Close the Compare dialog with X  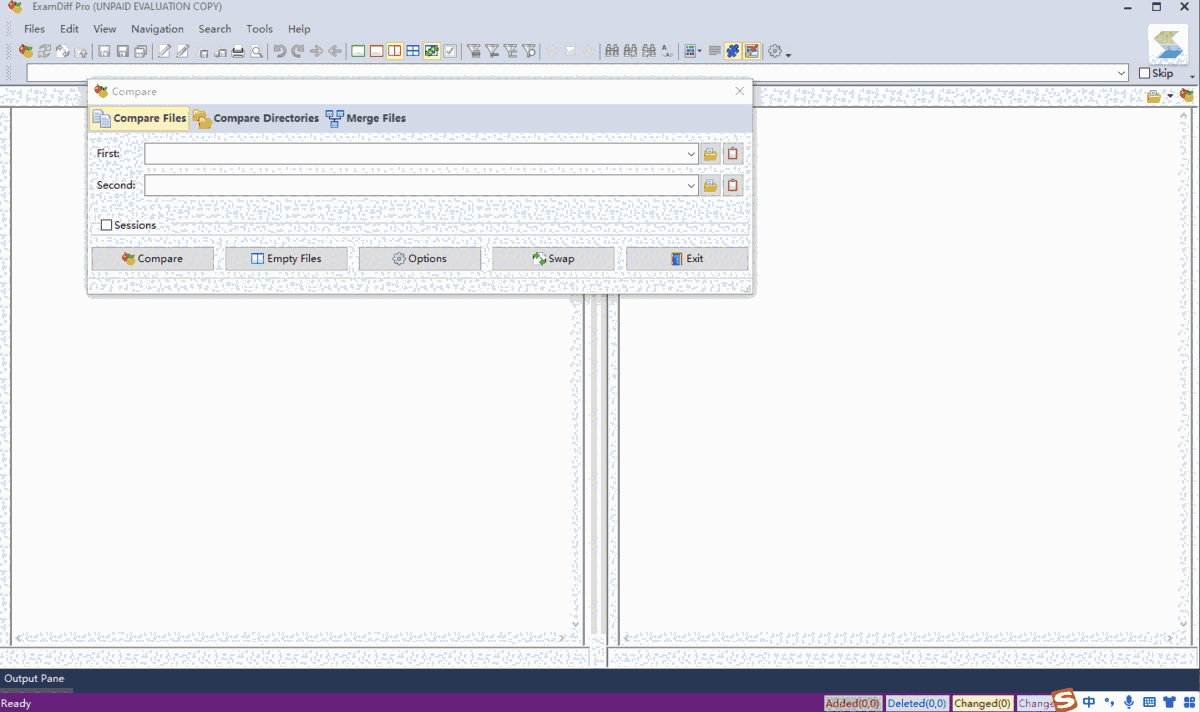pos(740,91)
